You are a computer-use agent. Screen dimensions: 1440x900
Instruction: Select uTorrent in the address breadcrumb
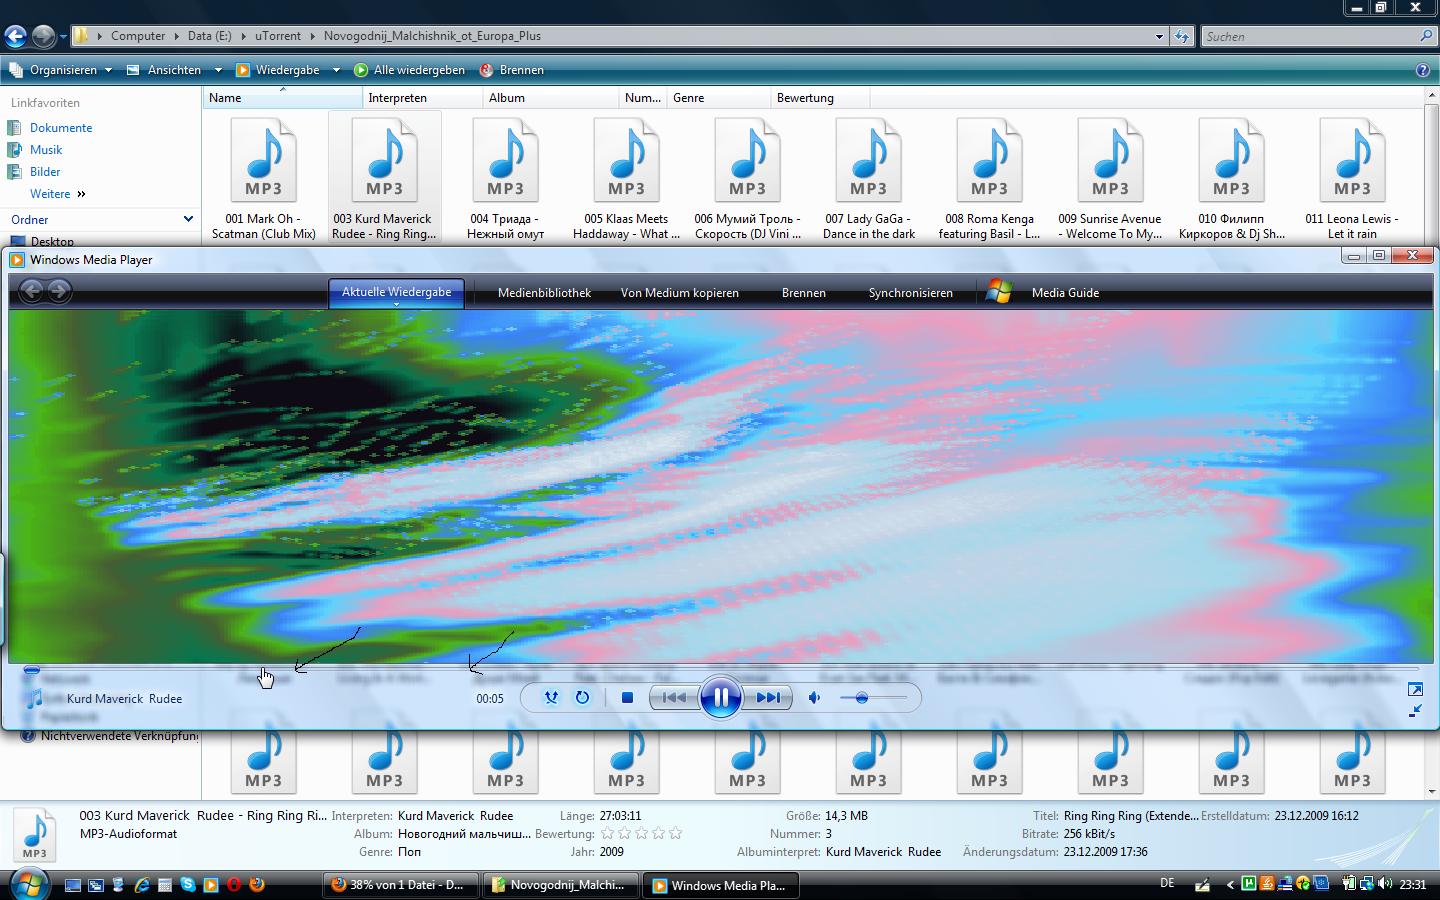278,36
